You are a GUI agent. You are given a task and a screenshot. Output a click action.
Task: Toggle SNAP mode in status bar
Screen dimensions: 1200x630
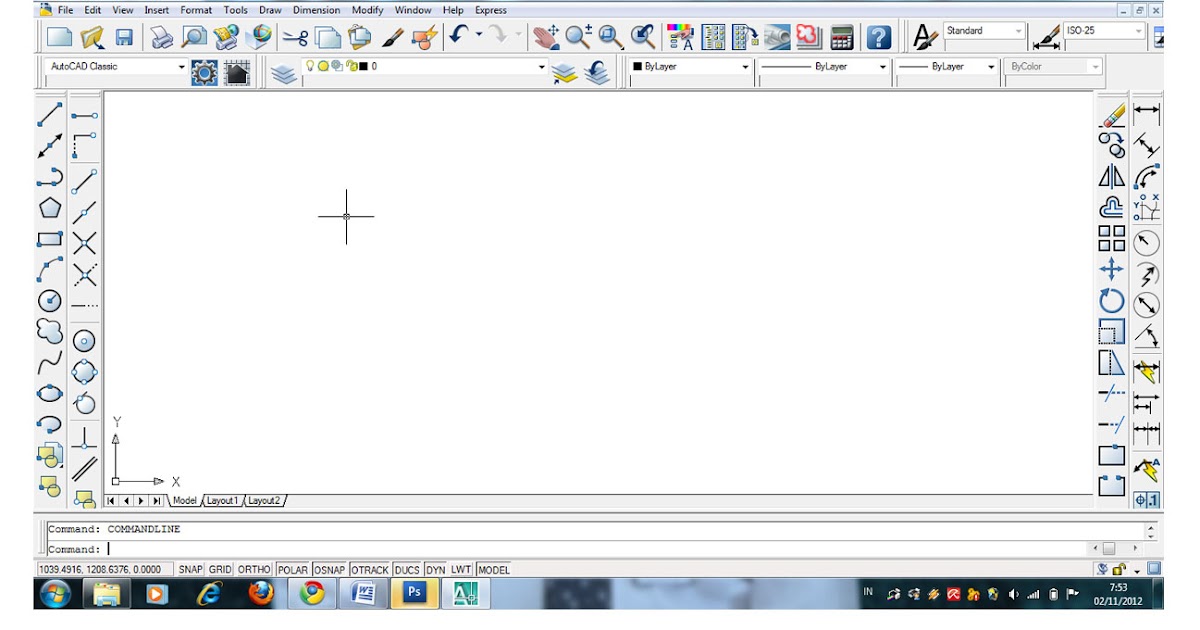point(191,569)
